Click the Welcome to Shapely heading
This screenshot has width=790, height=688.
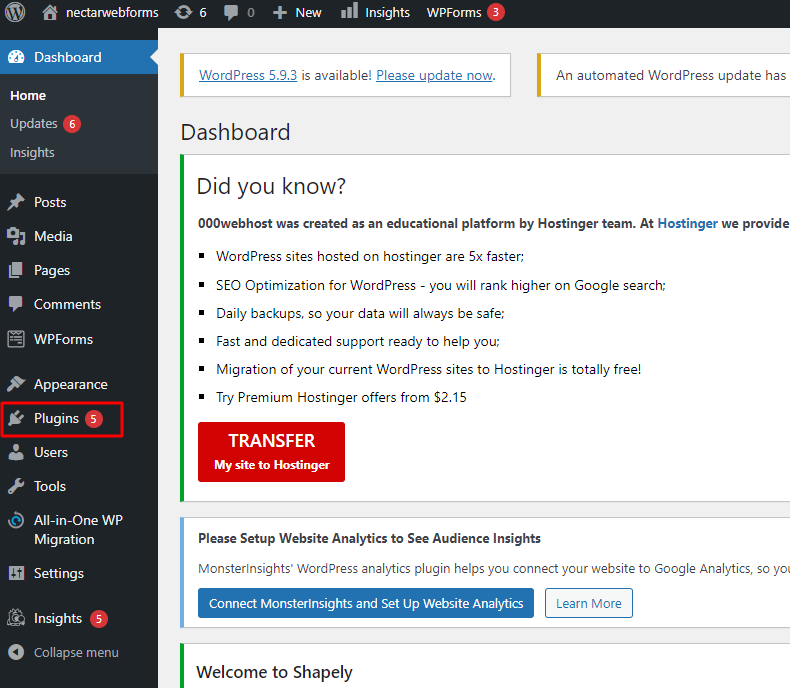[274, 672]
